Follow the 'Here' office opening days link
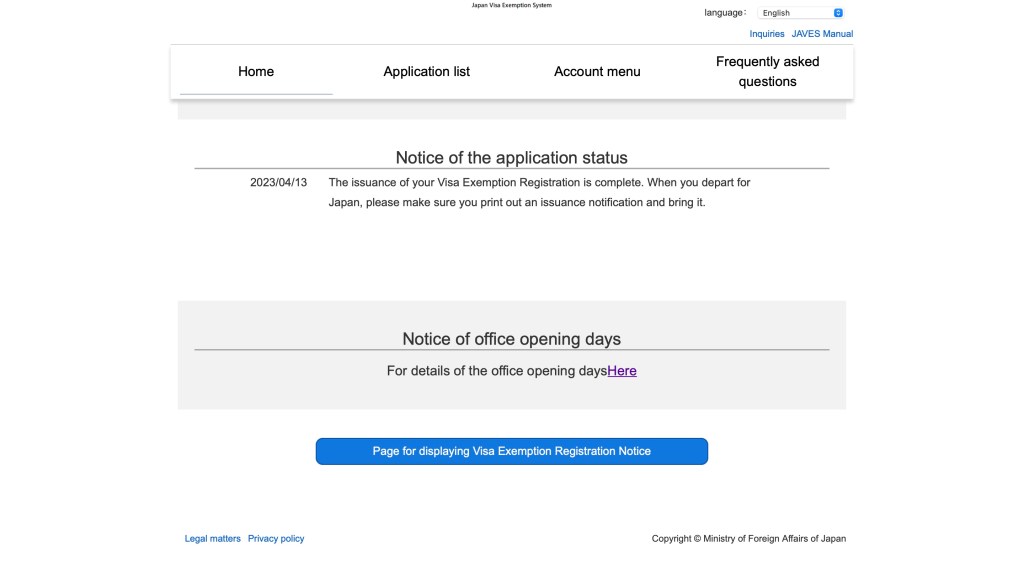Image resolution: width=1024 pixels, height=563 pixels. tap(622, 371)
